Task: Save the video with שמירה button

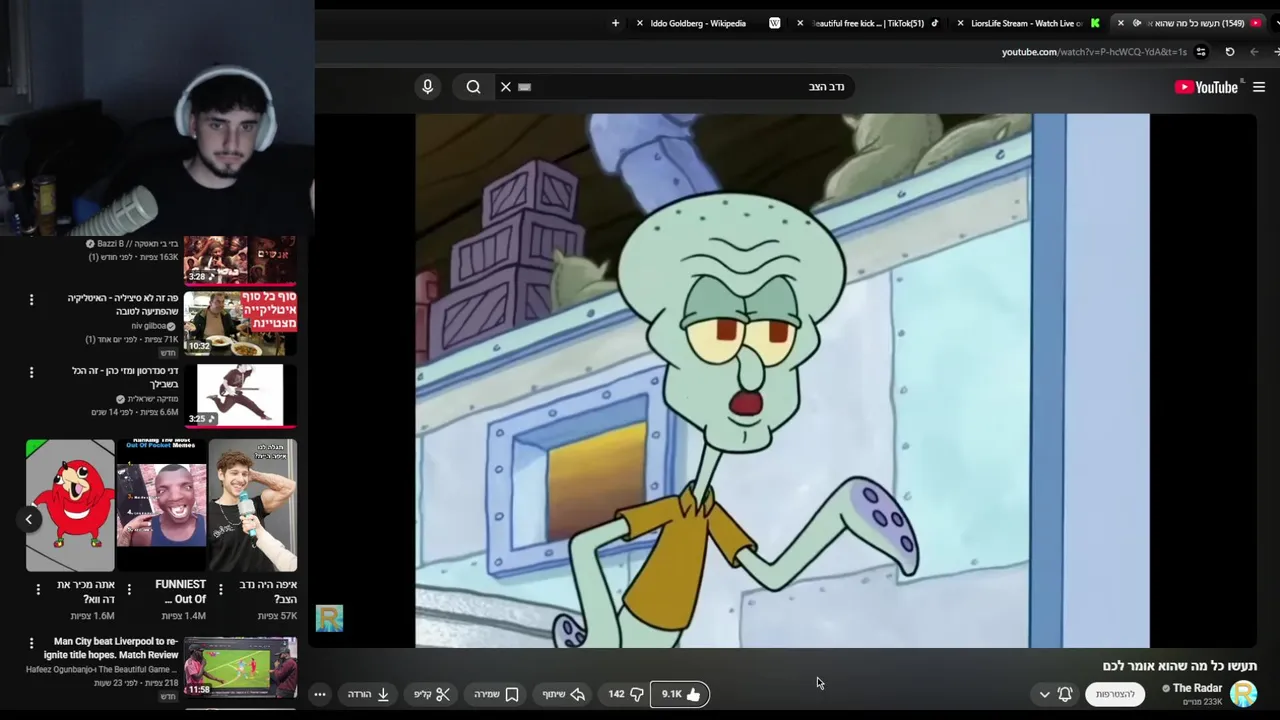Action: 496,694
